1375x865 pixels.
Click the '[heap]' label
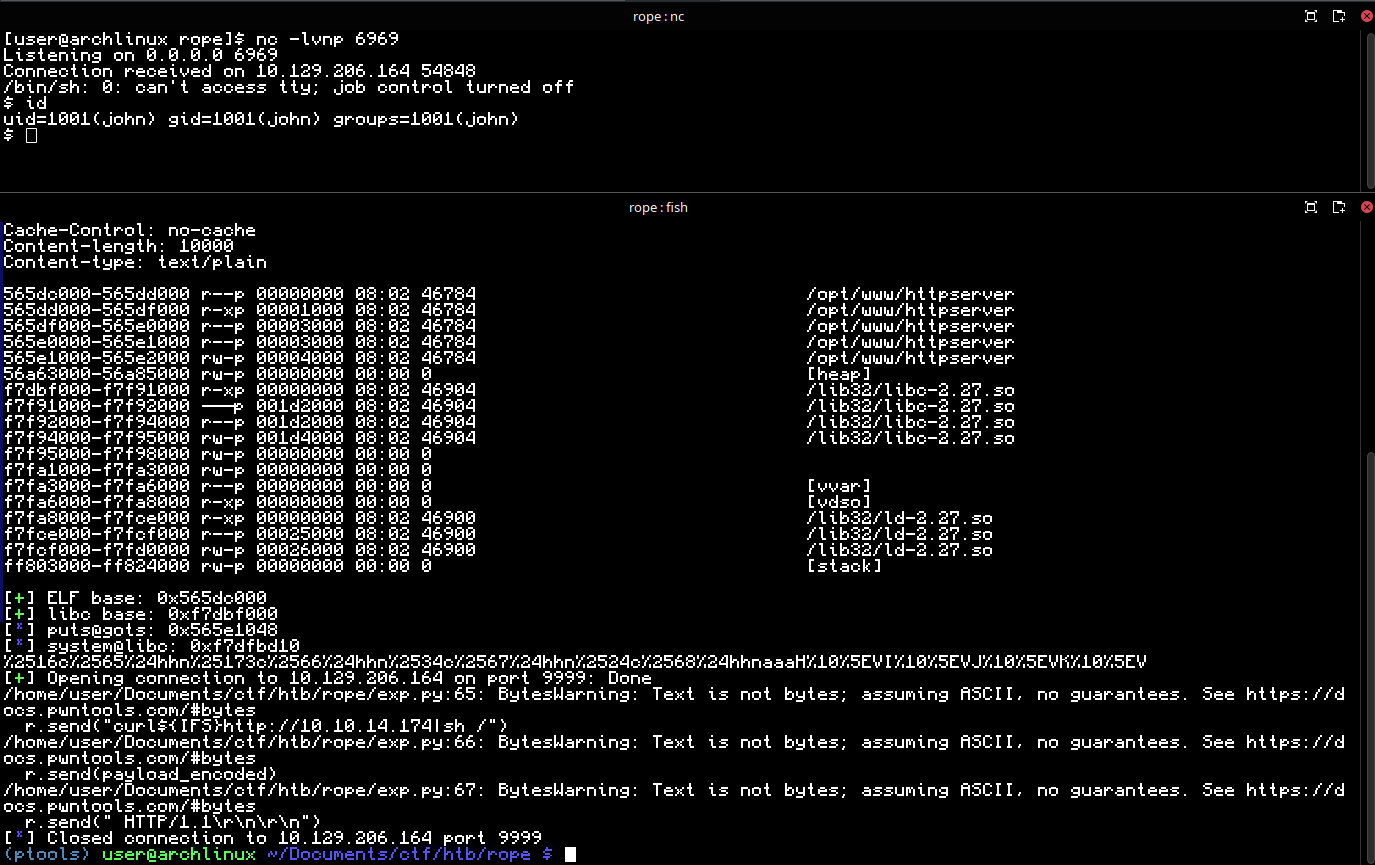pos(838,374)
